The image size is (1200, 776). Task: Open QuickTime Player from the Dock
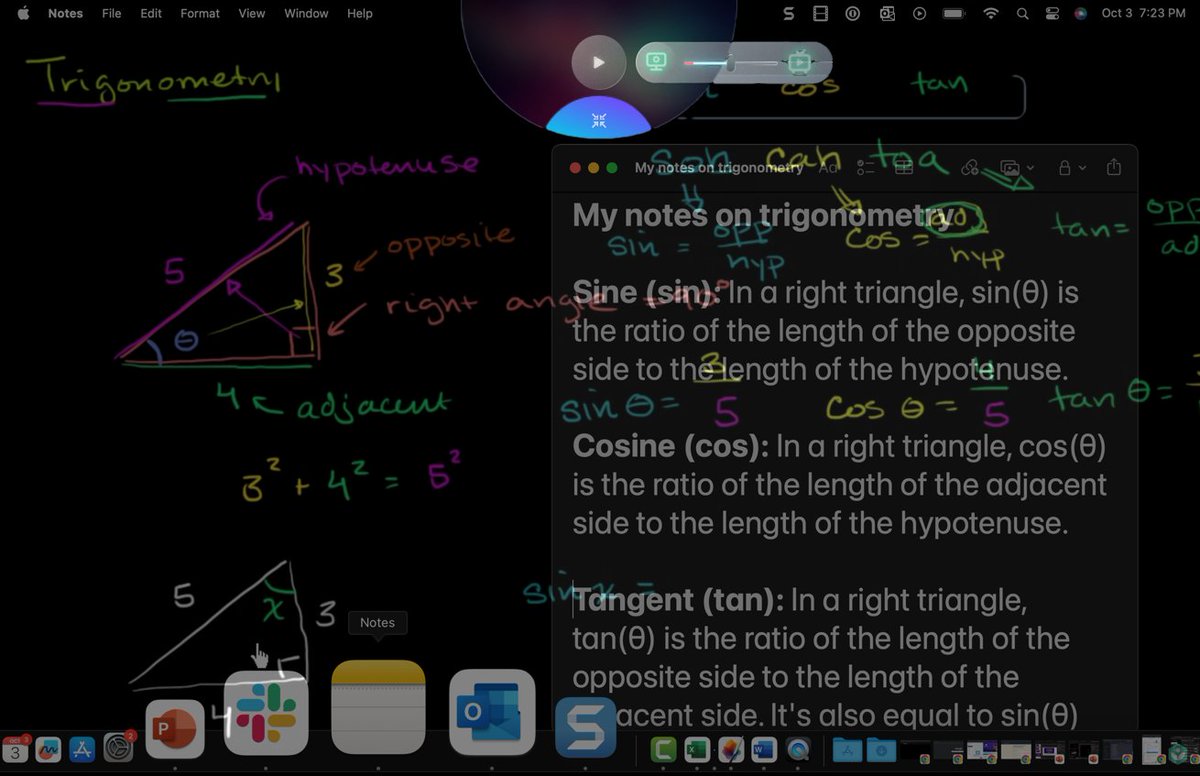pos(798,749)
